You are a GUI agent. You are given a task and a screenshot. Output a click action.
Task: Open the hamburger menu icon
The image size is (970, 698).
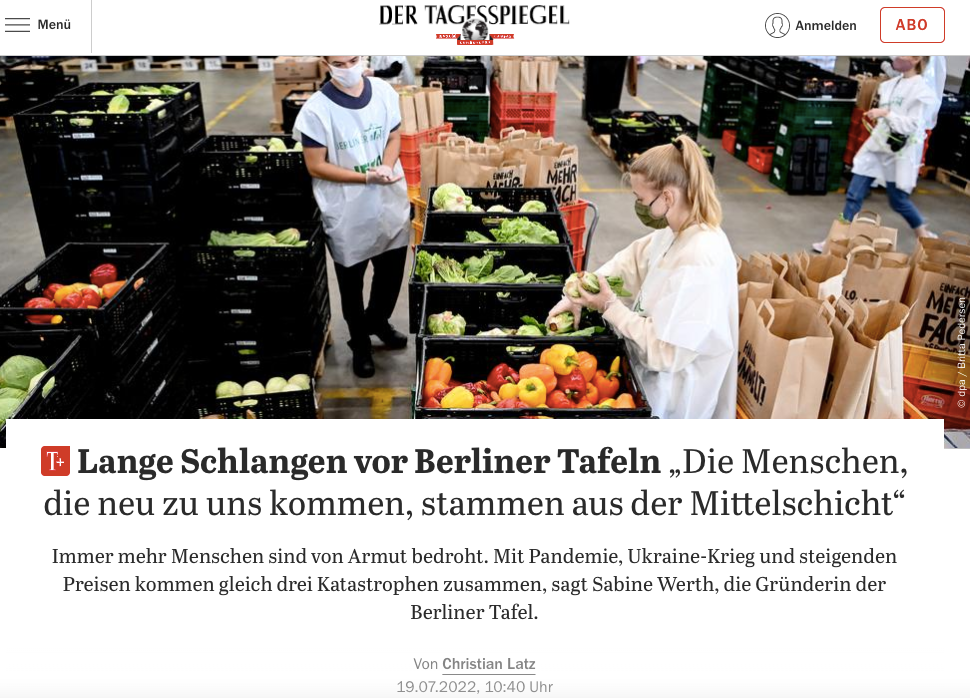[17, 25]
